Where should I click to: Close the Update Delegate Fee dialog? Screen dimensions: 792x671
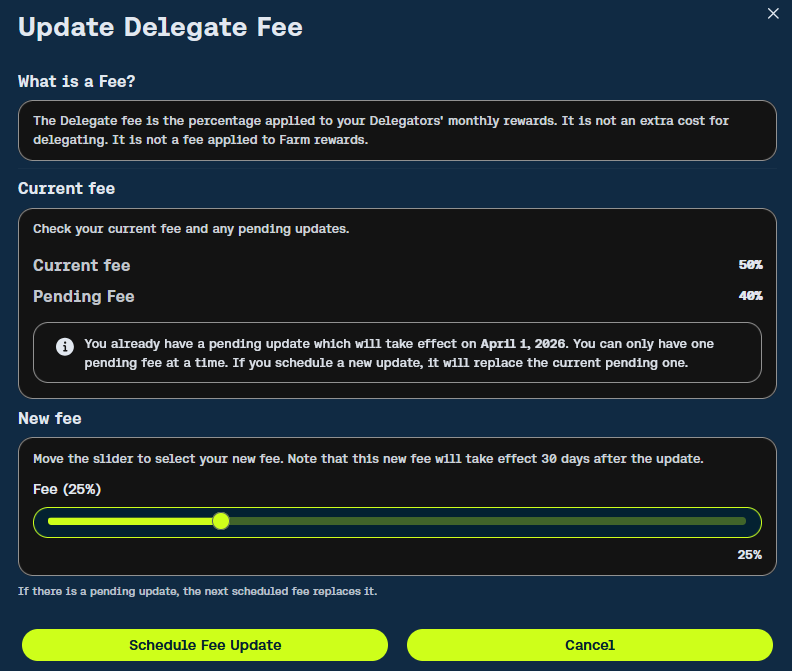(x=772, y=13)
